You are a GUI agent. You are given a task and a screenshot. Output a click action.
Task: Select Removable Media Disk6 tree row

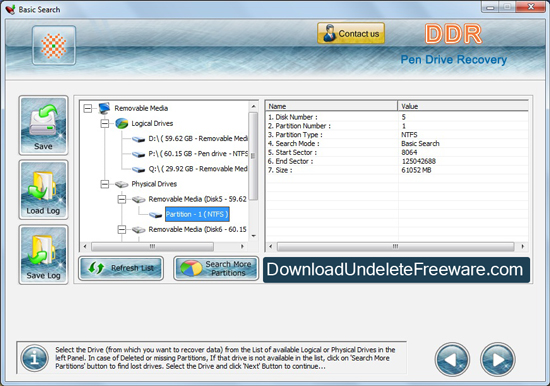[x=197, y=229]
